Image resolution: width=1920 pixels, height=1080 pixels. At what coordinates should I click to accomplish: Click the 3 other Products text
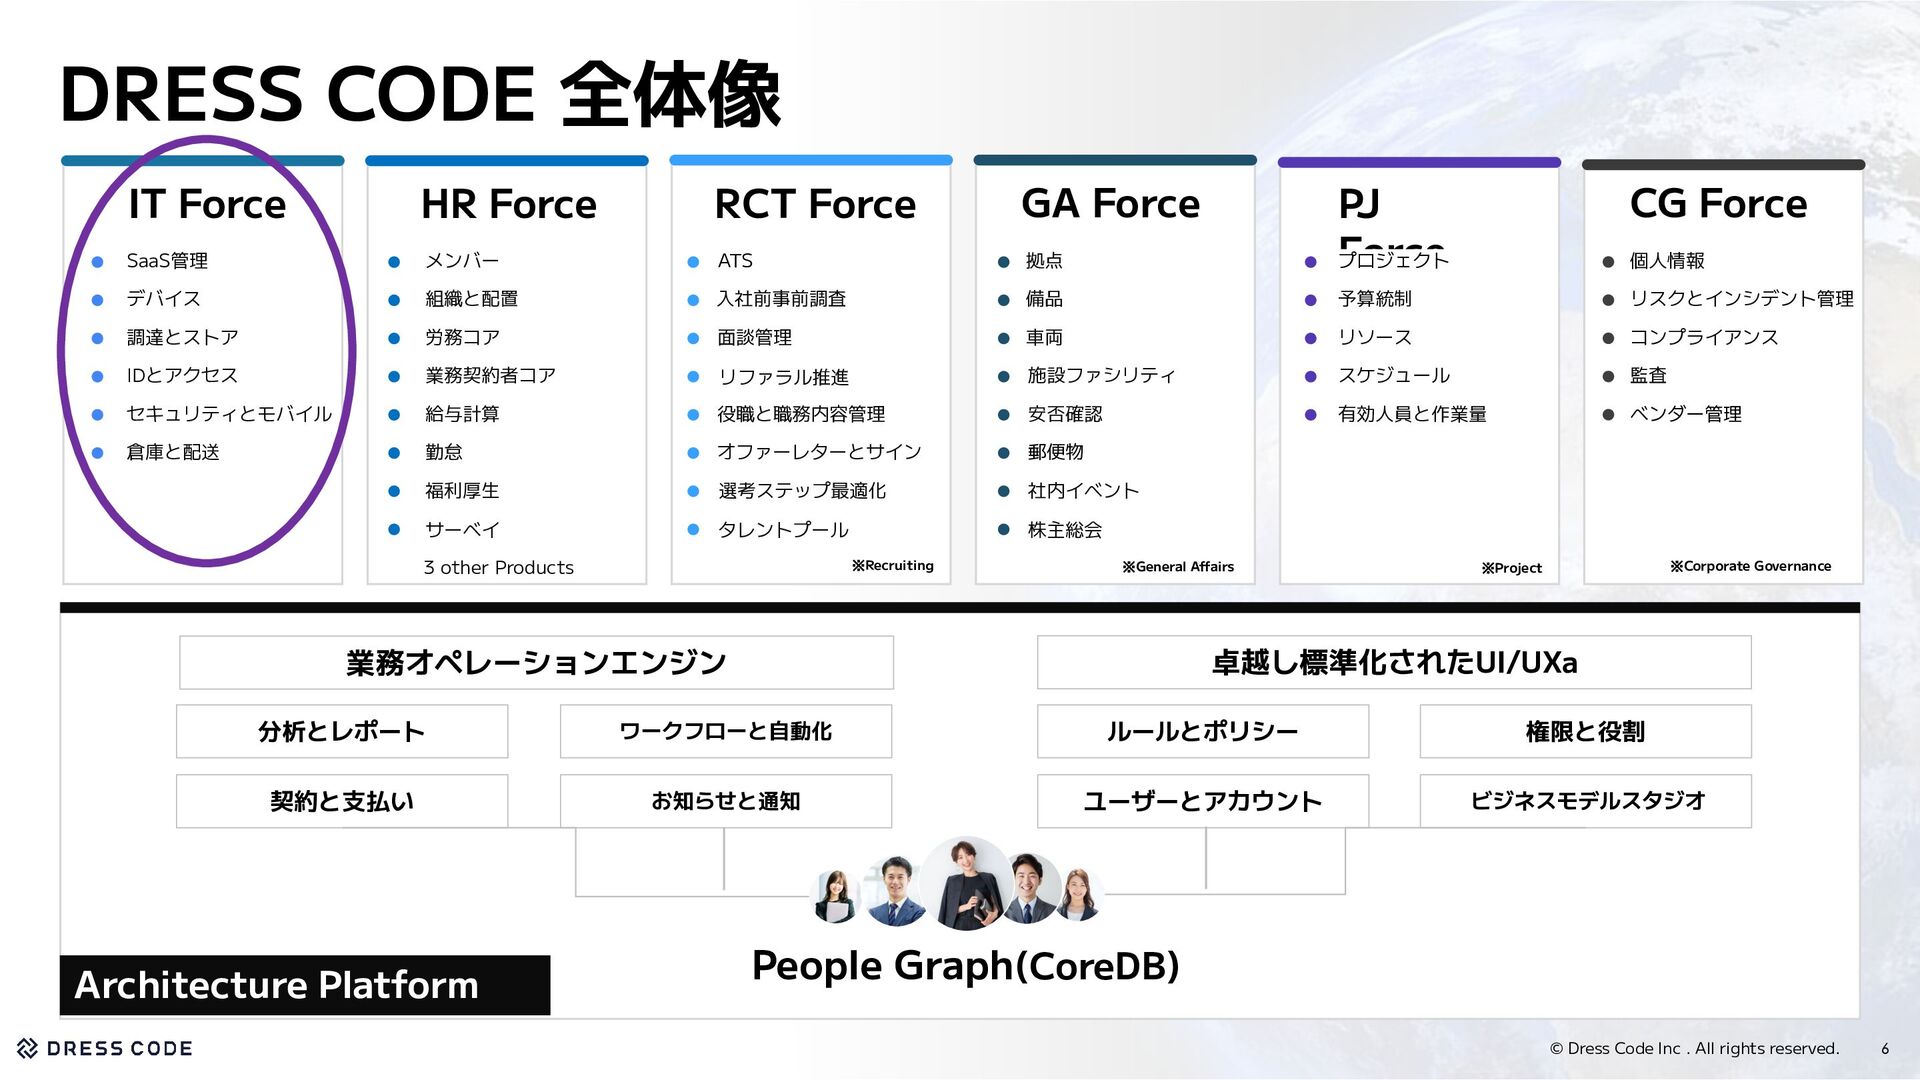point(498,567)
